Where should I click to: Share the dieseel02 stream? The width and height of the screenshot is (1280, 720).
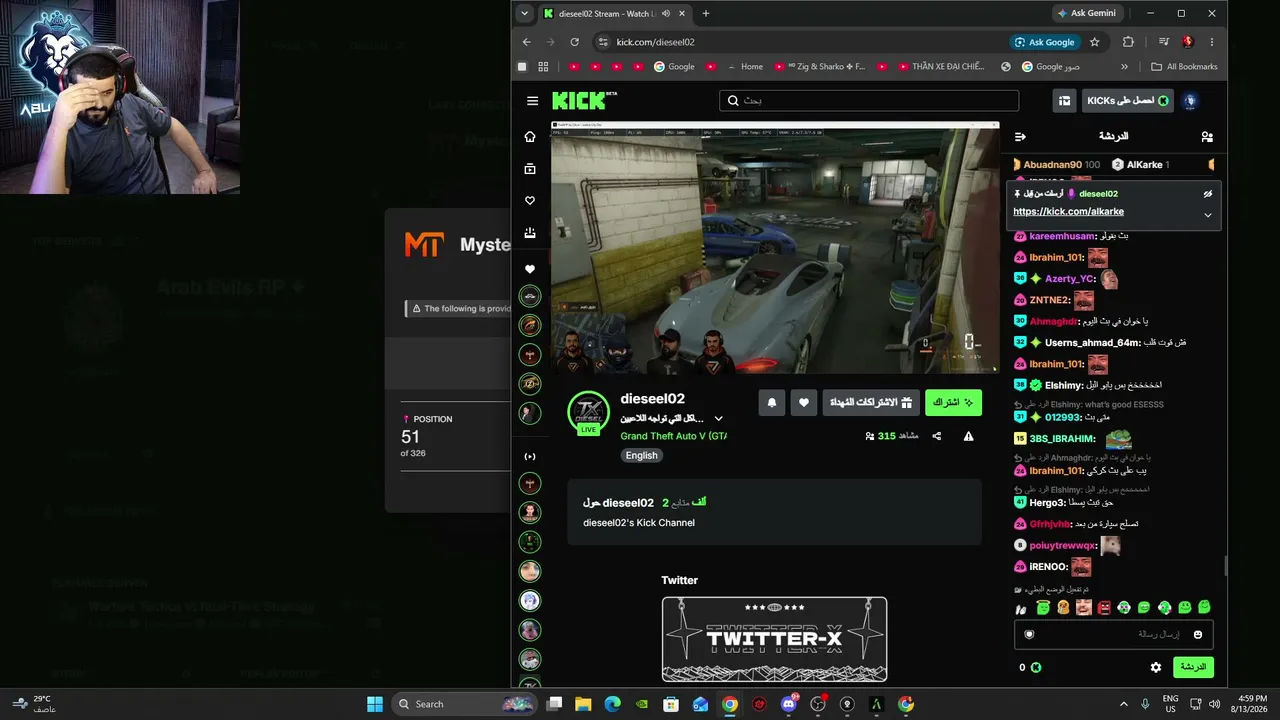tap(937, 436)
